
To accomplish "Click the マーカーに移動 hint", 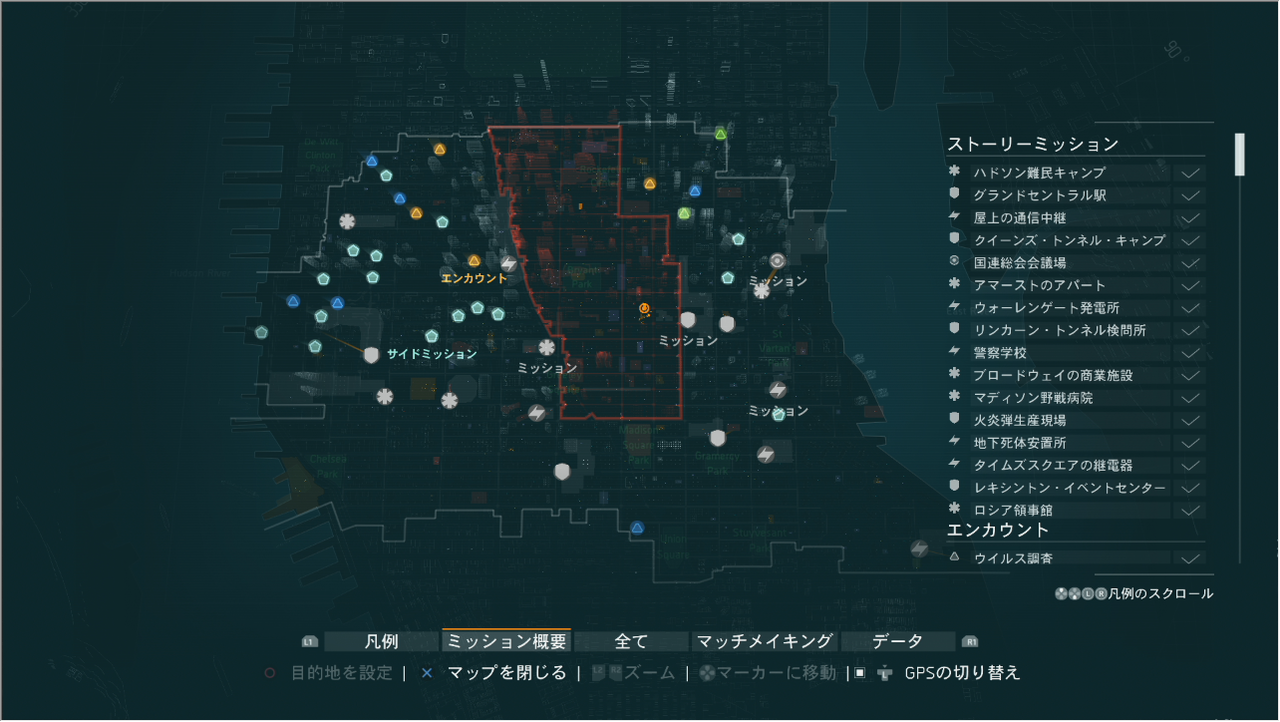I will pos(768,673).
